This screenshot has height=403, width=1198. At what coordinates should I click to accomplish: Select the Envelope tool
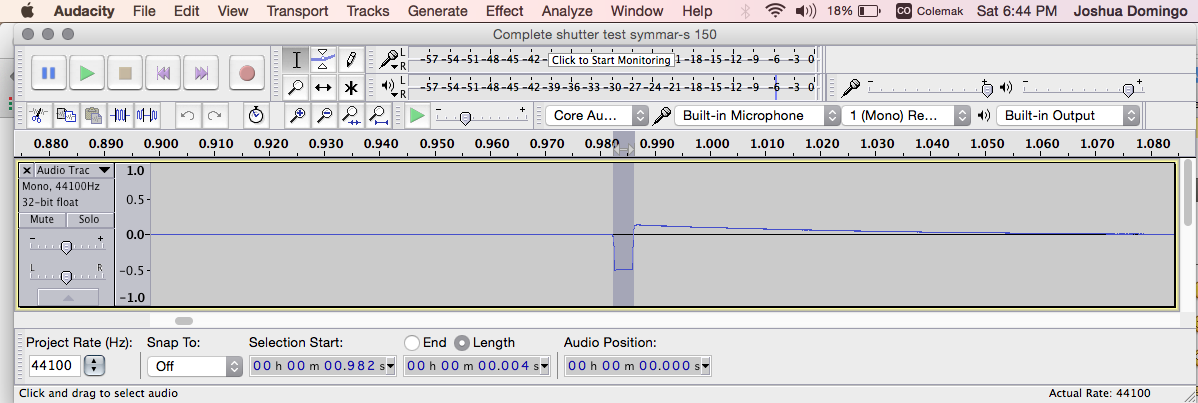[323, 59]
